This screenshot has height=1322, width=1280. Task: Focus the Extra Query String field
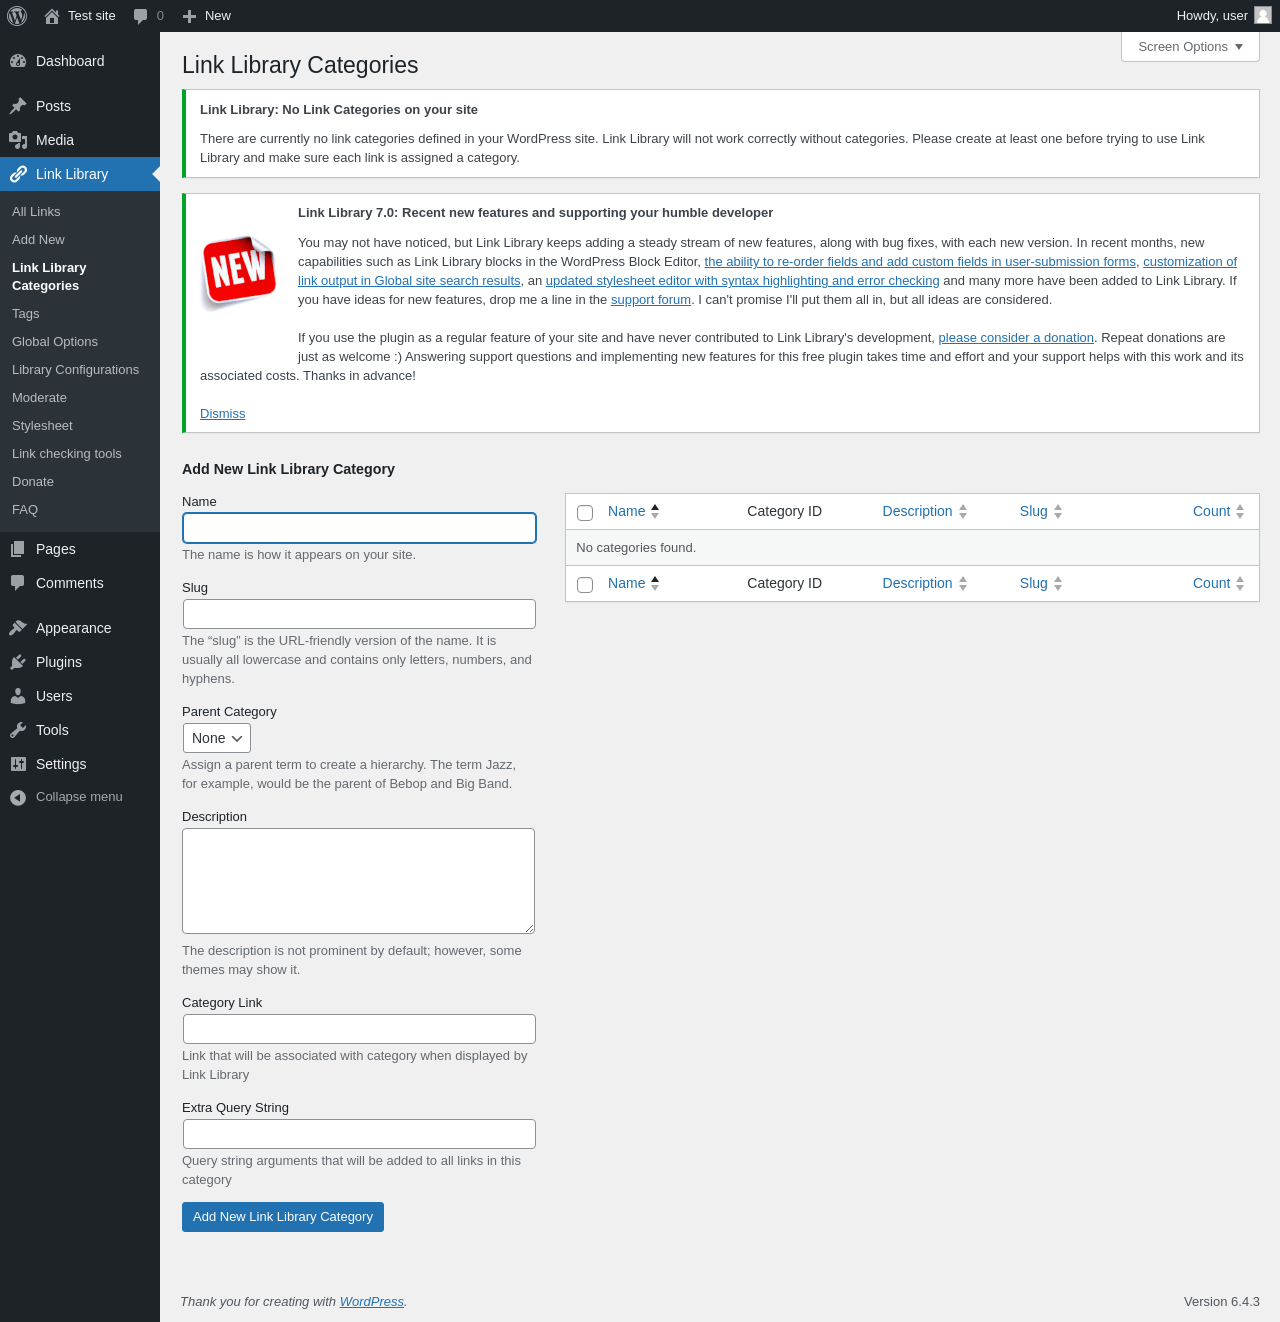(x=359, y=1134)
